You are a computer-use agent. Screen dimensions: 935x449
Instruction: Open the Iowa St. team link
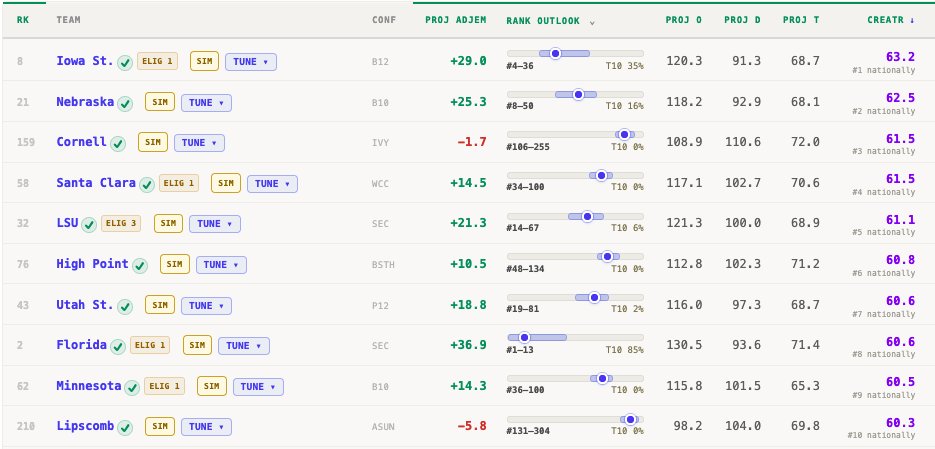pyautogui.click(x=85, y=61)
